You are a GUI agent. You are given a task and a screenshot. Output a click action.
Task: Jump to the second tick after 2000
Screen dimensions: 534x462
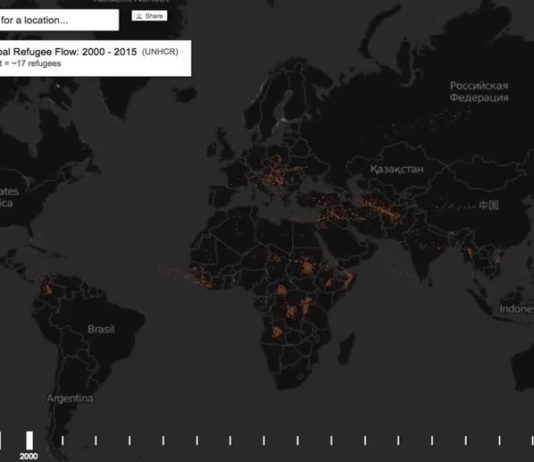point(96,441)
